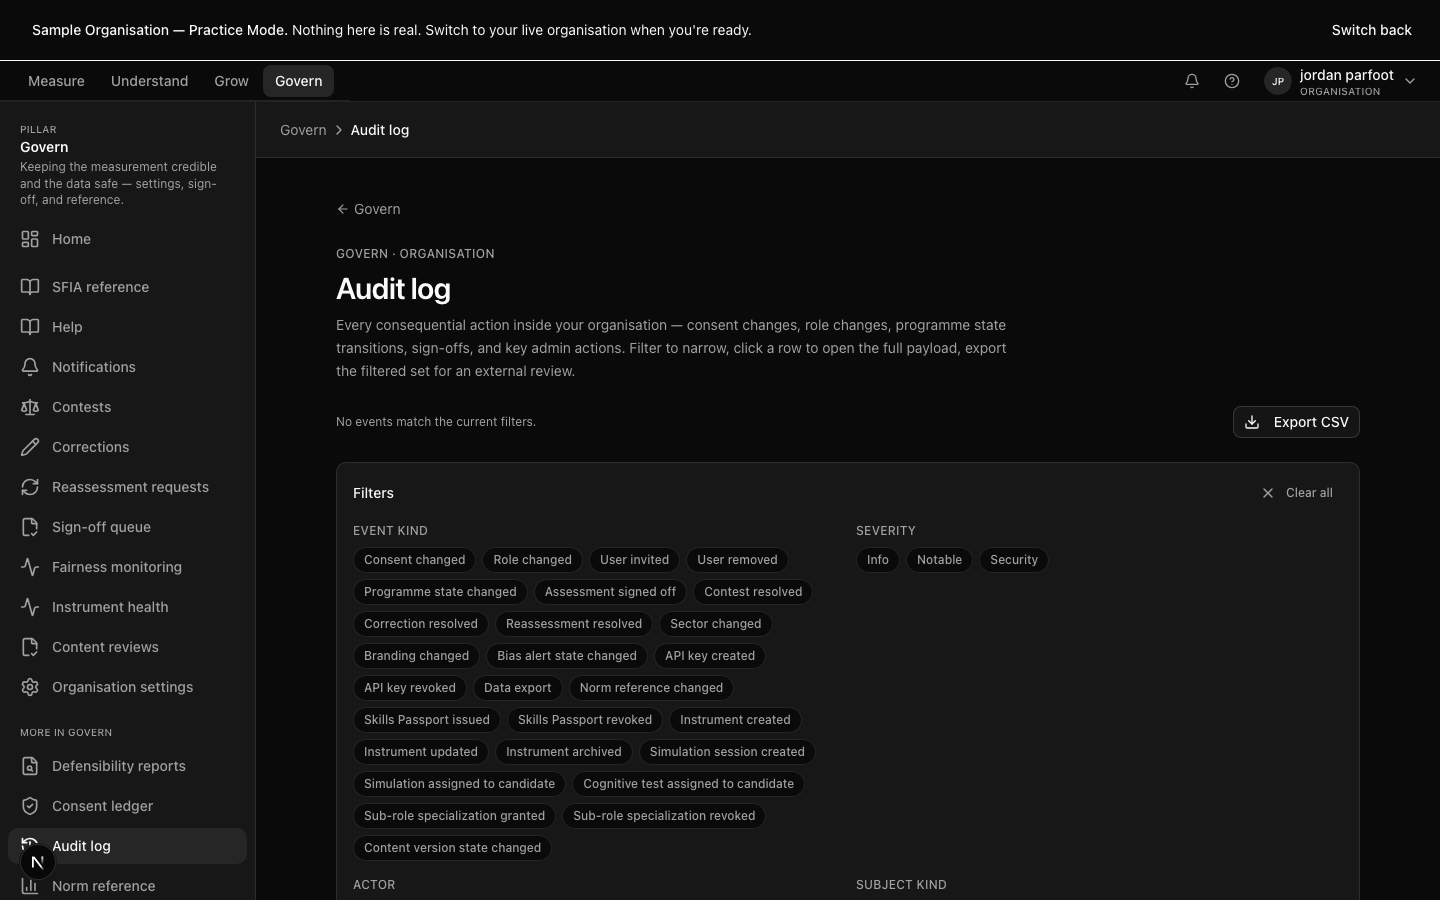Switch to the Understand tab

[149, 81]
